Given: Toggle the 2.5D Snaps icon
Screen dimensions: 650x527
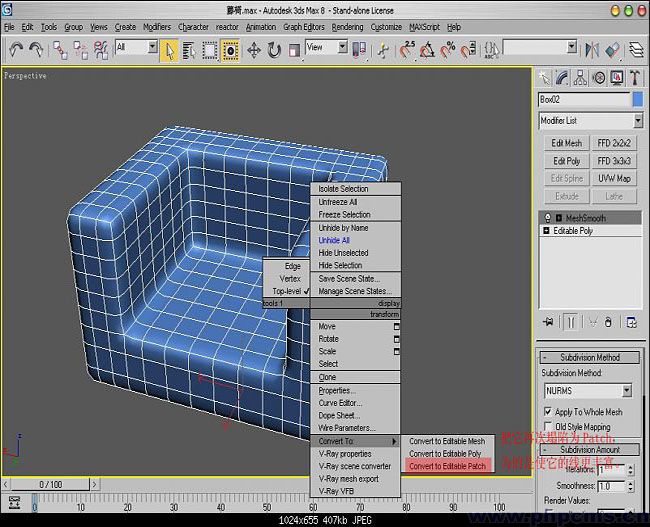Looking at the screenshot, I should 407,50.
